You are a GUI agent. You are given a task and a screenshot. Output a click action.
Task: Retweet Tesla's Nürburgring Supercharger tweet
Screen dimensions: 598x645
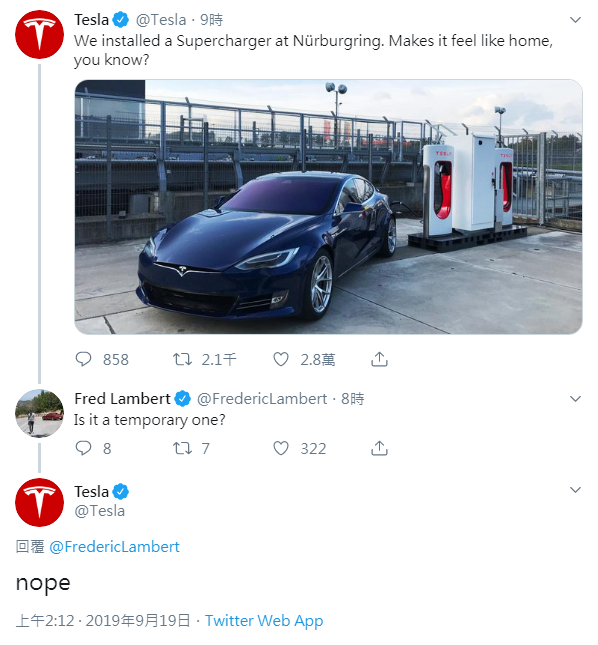(182, 359)
